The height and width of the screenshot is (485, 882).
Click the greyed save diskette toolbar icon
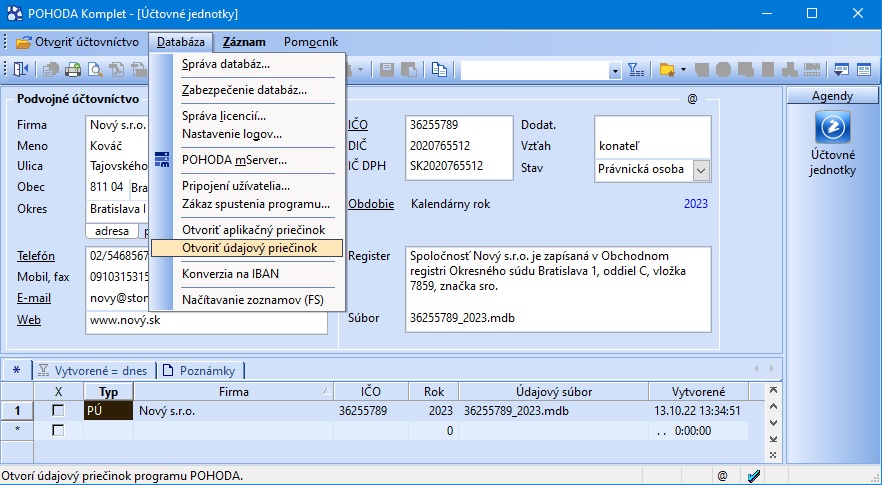pyautogui.click(x=386, y=70)
